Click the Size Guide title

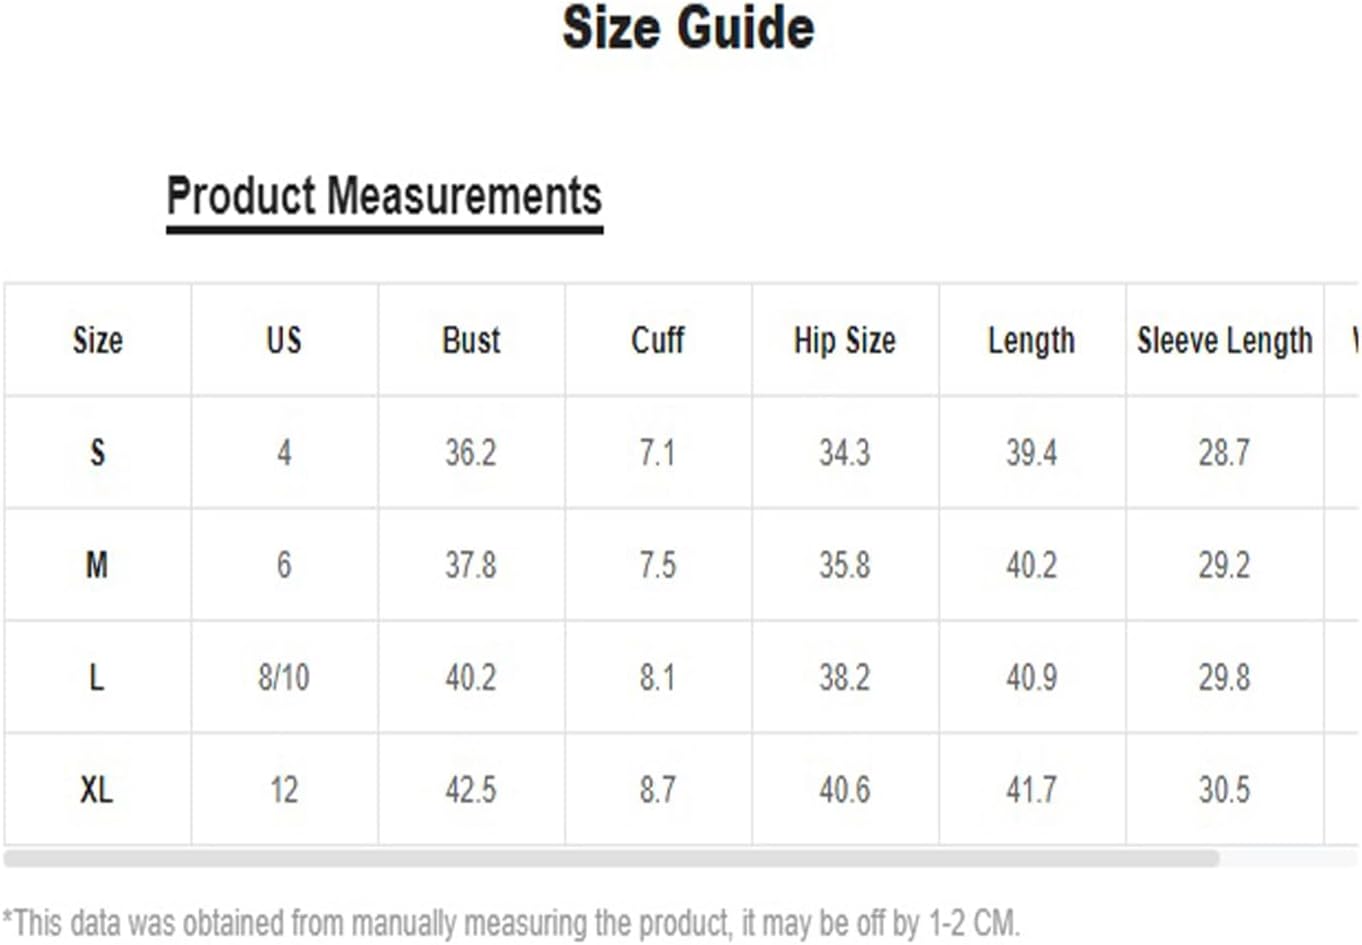688,27
